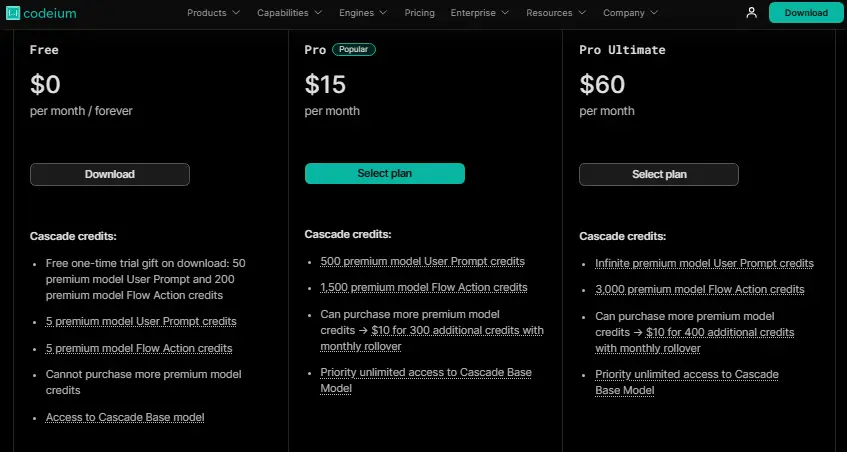The height and width of the screenshot is (452, 847).
Task: Go to the Pricing page
Action: pos(420,13)
